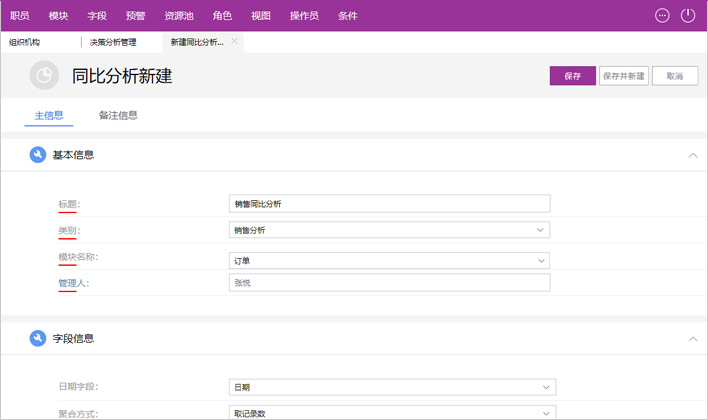Click the more options ellipsis icon
Image resolution: width=708 pixels, height=420 pixels.
tap(662, 15)
